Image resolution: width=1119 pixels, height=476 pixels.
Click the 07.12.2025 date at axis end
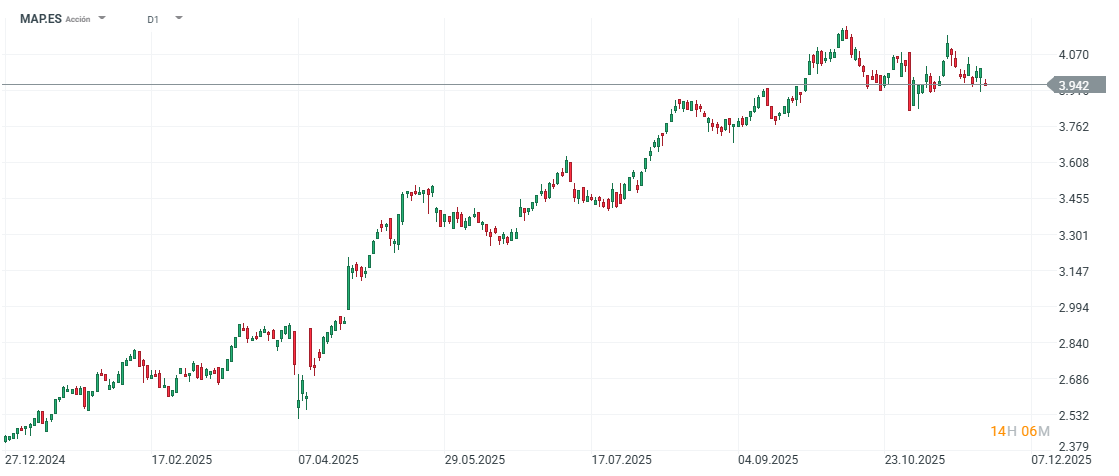click(x=1062, y=460)
